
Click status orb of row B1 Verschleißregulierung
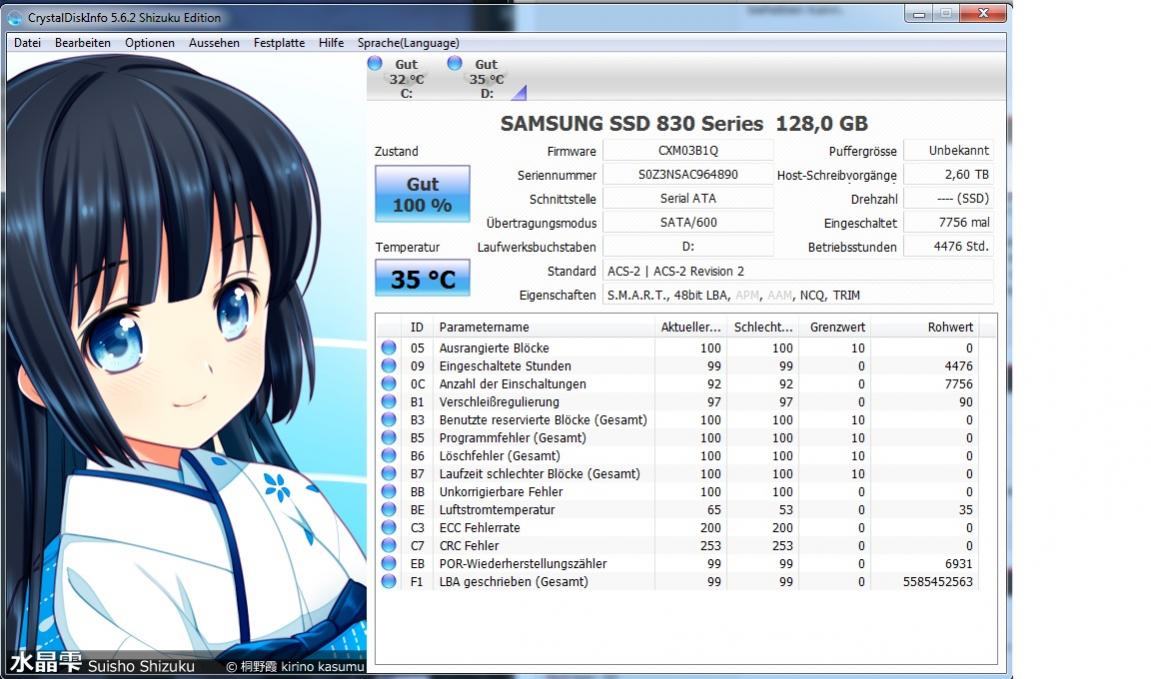(x=389, y=402)
